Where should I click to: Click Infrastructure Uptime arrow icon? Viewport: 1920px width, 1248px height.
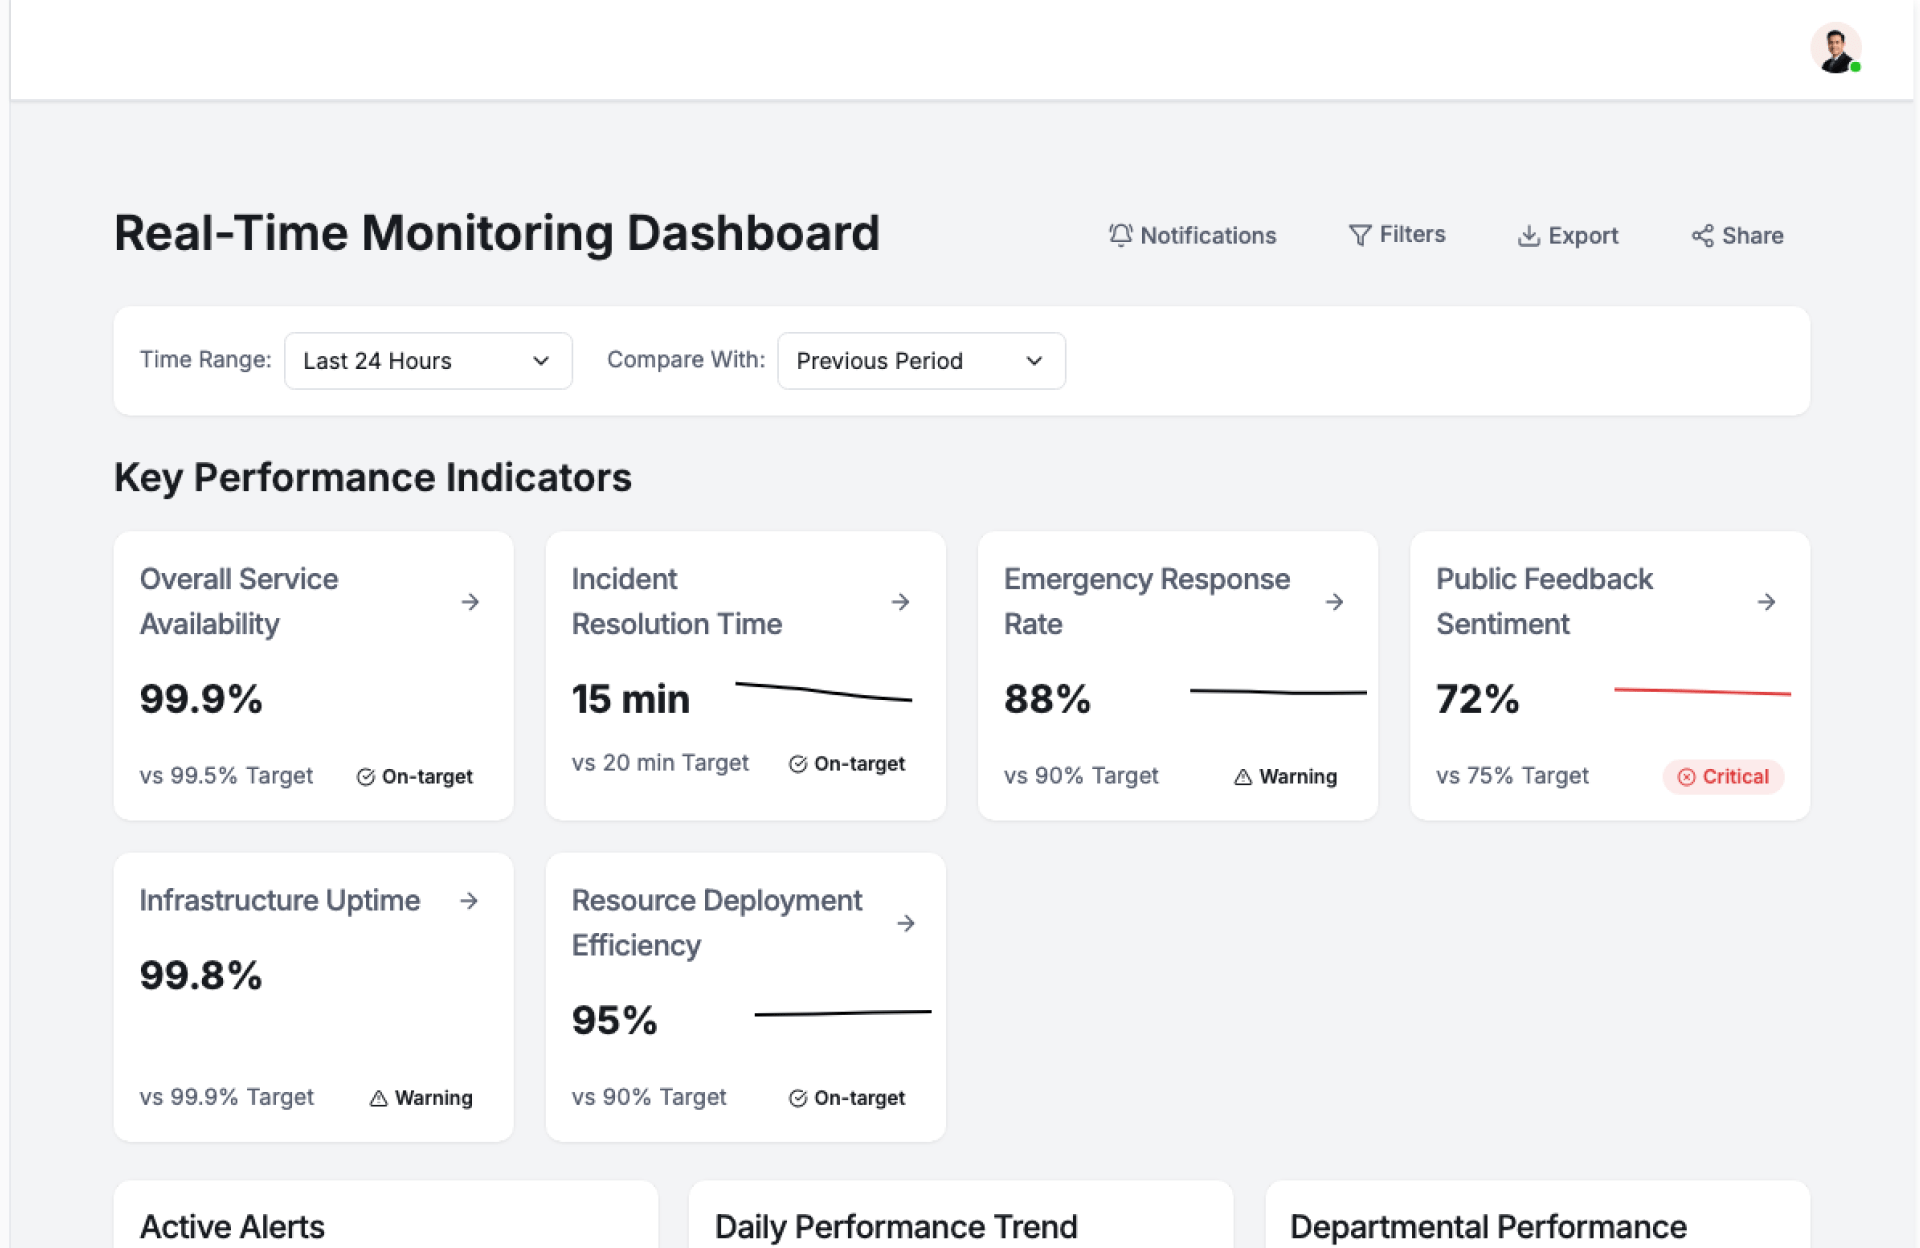[x=469, y=901]
